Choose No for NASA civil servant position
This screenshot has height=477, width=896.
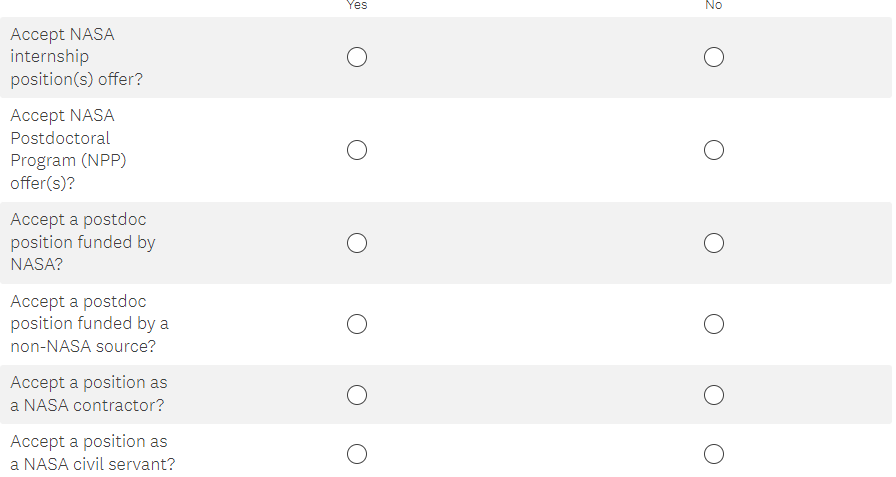(x=713, y=454)
